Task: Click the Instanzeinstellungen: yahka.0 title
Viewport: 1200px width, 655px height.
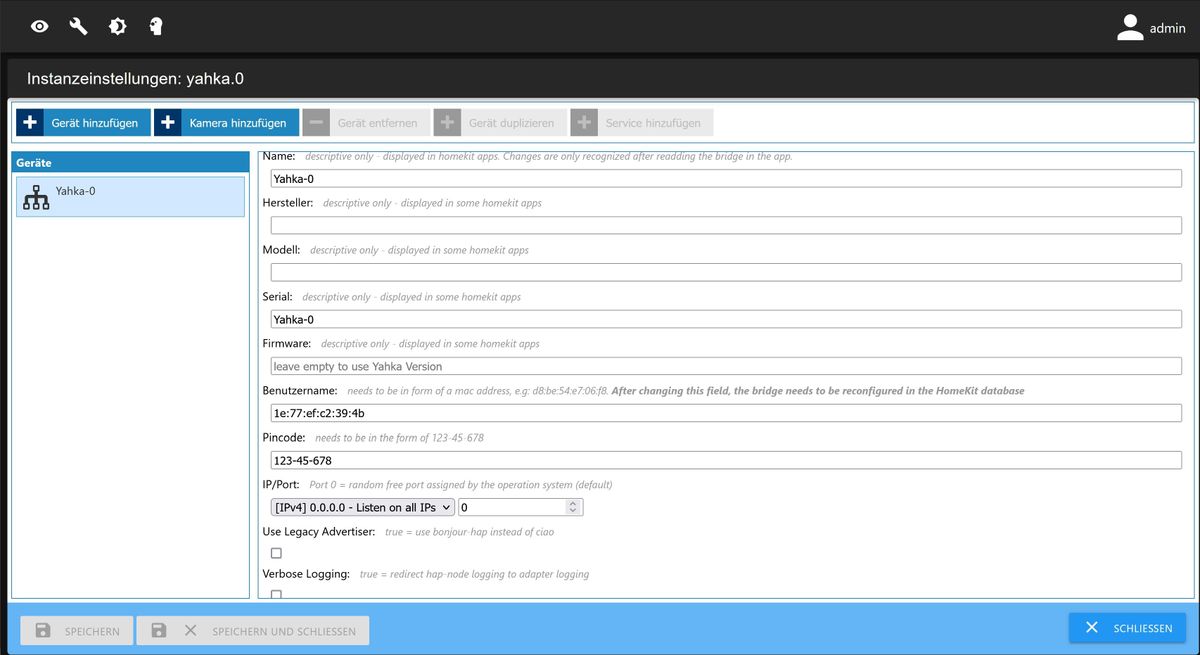Action: click(135, 78)
